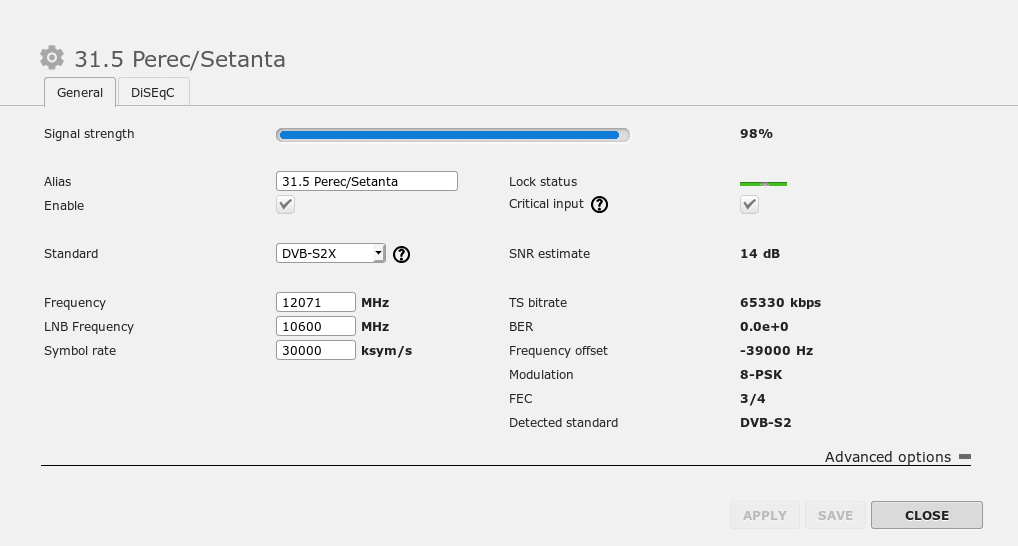Click the 31.5 Perec/Setanta title heading
The width and height of the screenshot is (1018, 546).
coord(180,59)
